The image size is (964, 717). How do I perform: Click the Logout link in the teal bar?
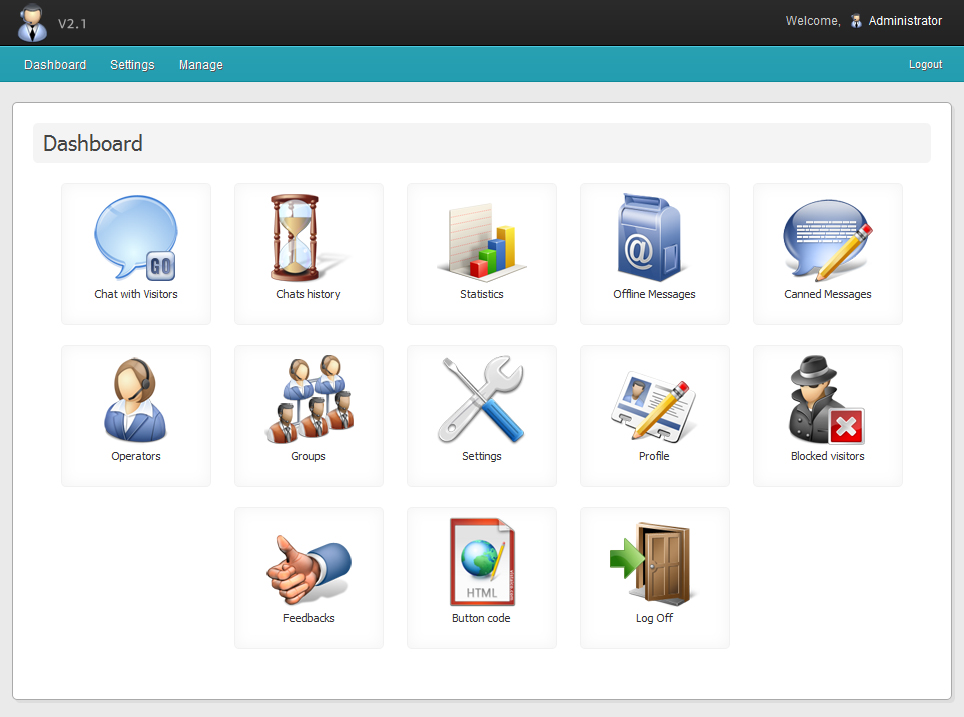[x=925, y=65]
